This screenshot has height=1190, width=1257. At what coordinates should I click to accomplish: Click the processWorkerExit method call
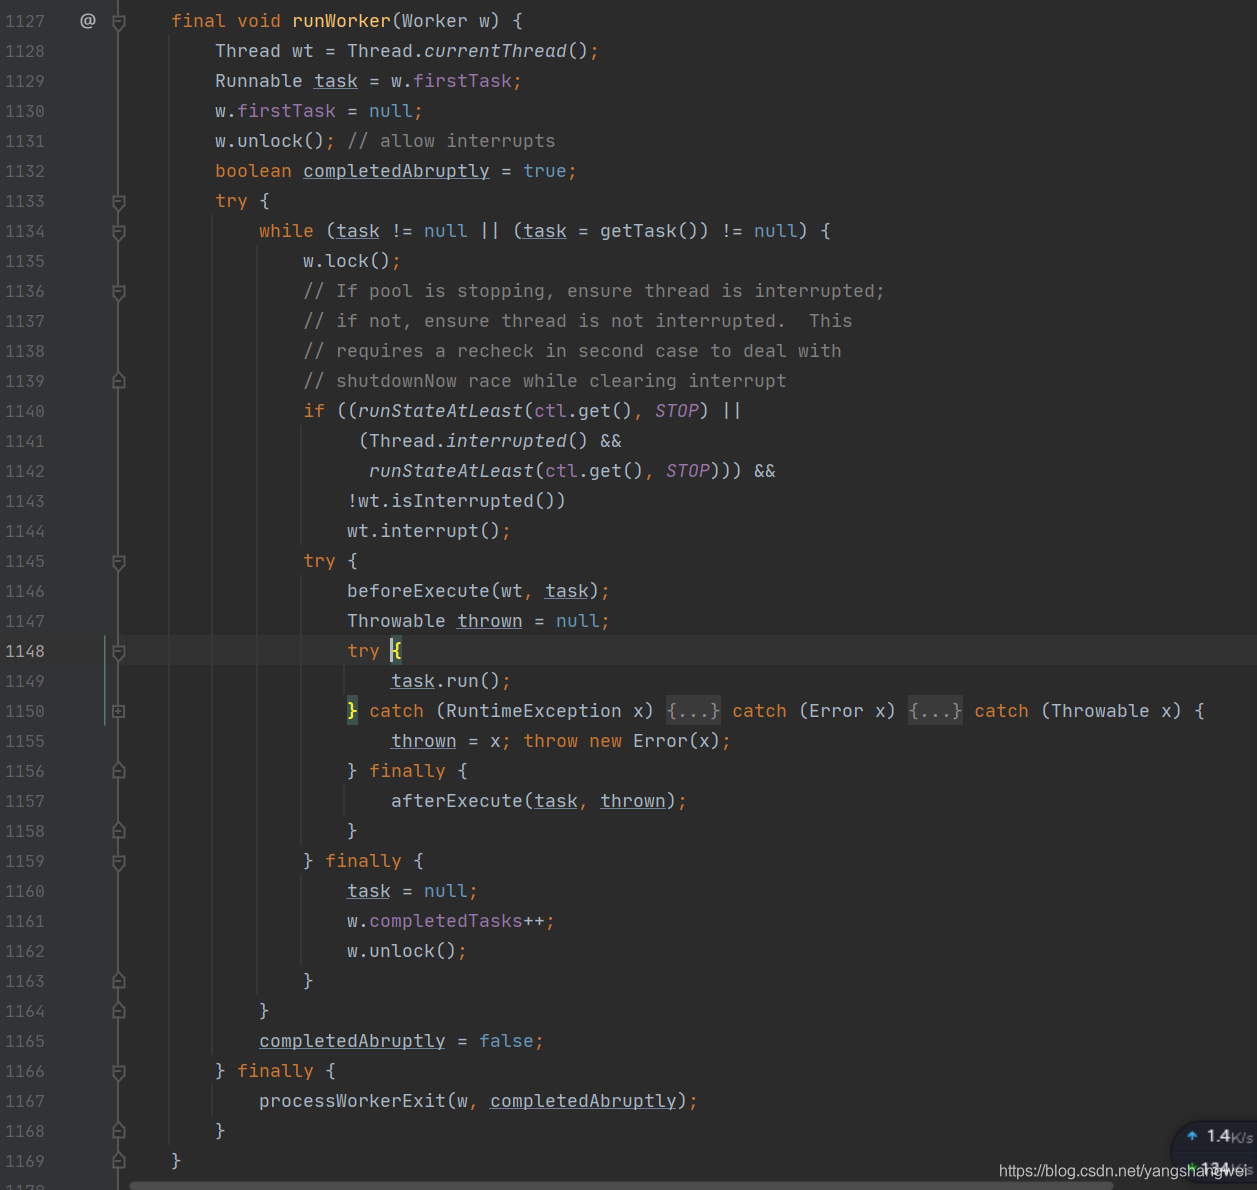point(352,1101)
